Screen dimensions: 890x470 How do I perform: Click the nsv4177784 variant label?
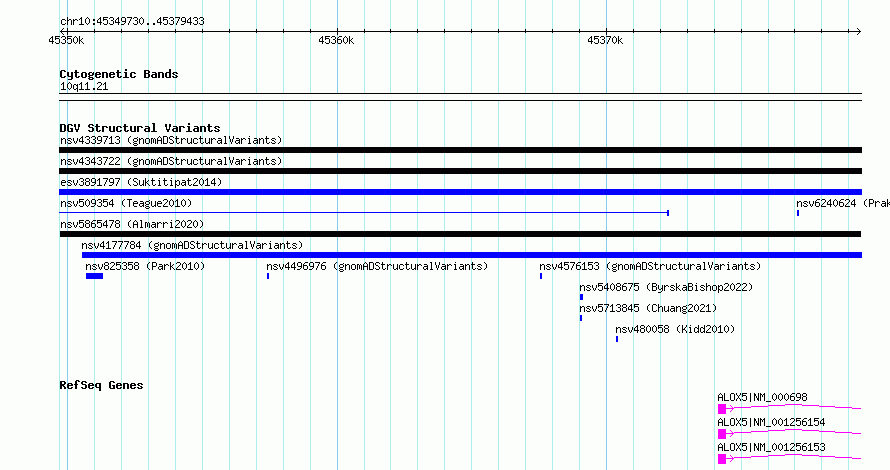192,245
